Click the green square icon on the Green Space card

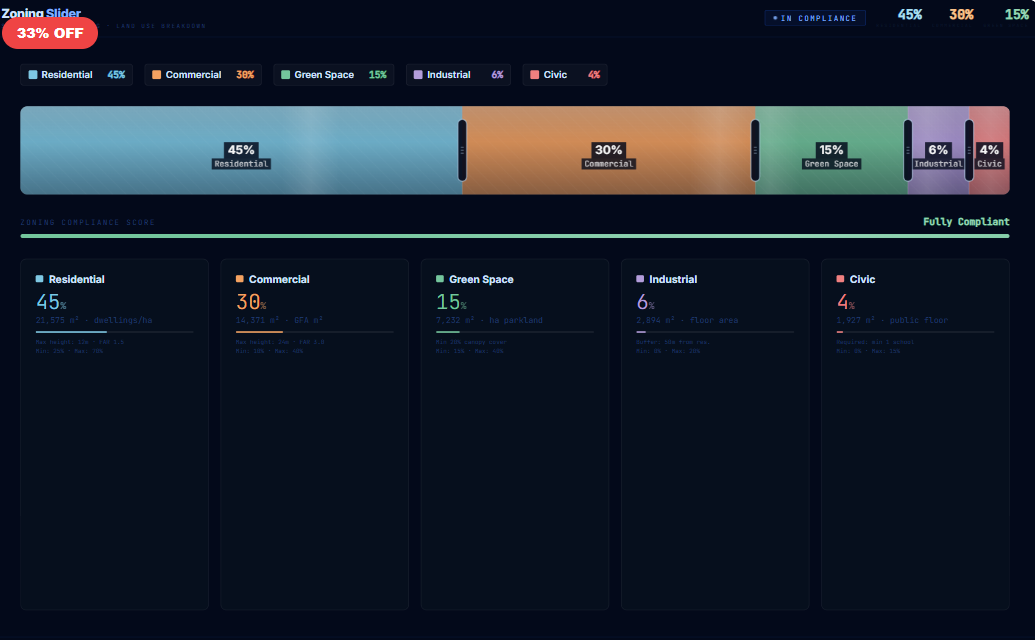pyautogui.click(x=440, y=279)
